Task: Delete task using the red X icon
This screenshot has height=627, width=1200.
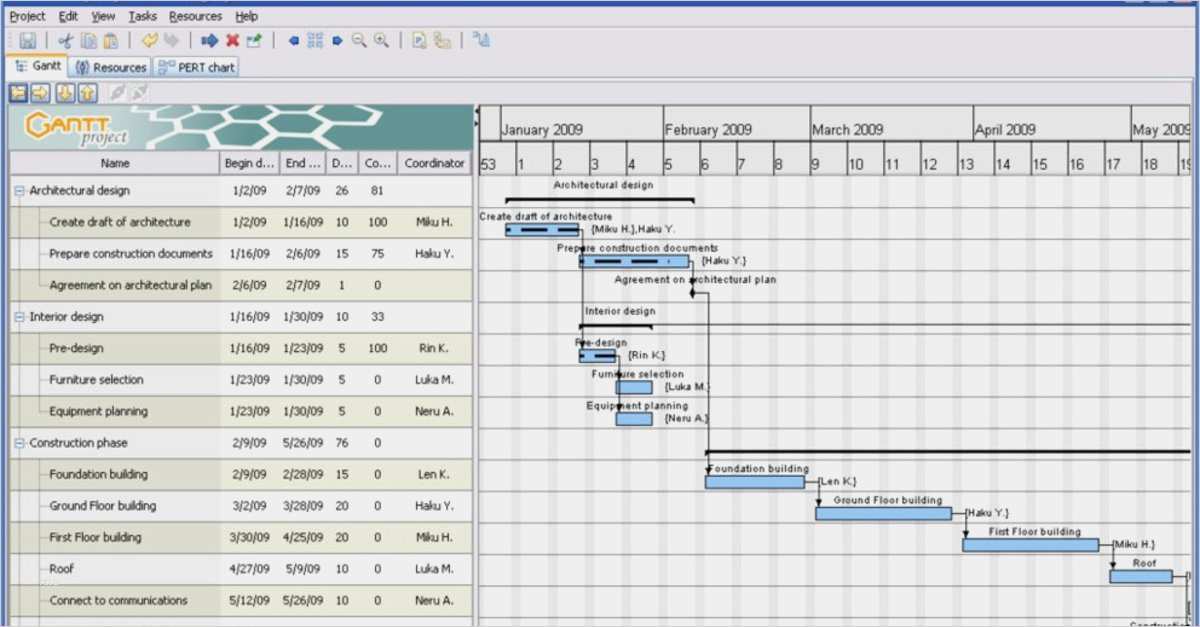Action: (232, 41)
